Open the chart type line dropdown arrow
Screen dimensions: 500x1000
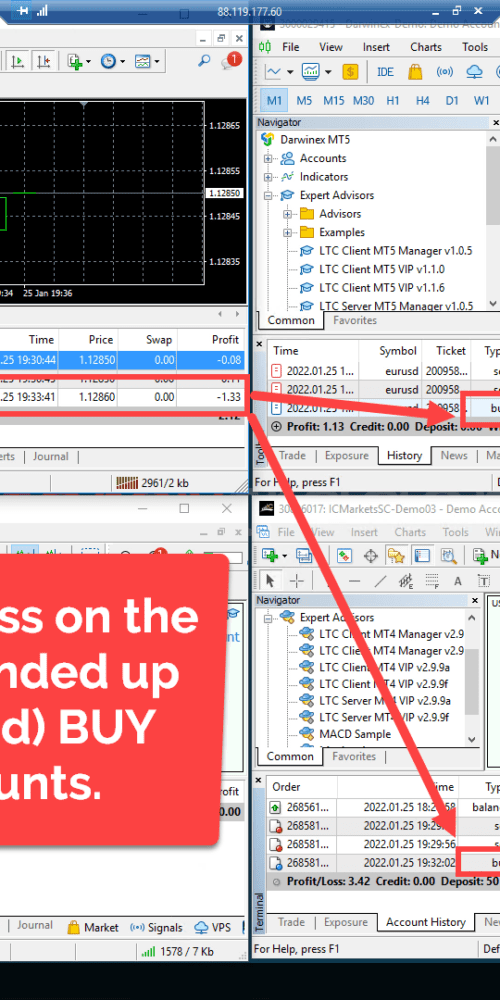pyautogui.click(x=290, y=72)
